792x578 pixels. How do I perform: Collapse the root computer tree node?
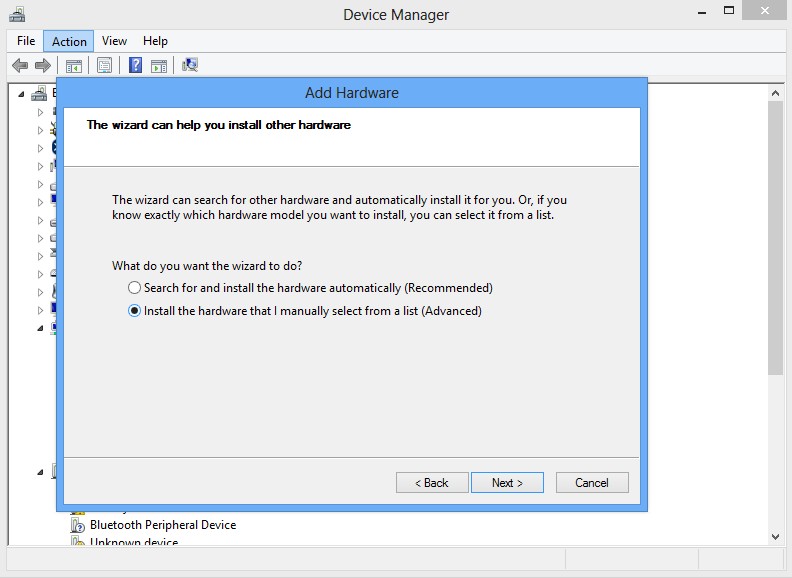(21, 94)
